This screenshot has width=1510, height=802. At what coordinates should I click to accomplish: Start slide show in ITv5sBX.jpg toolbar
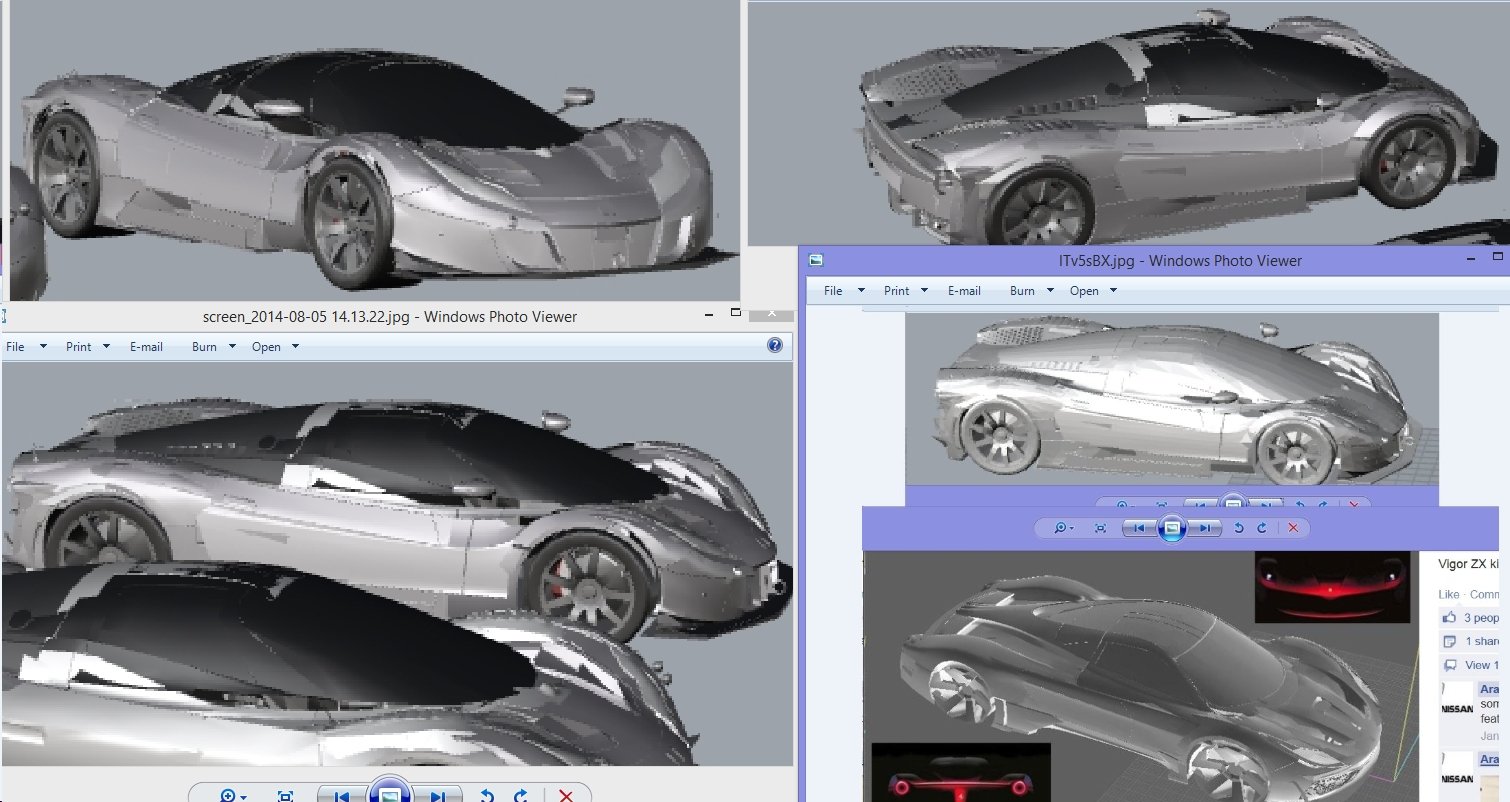[1172, 526]
